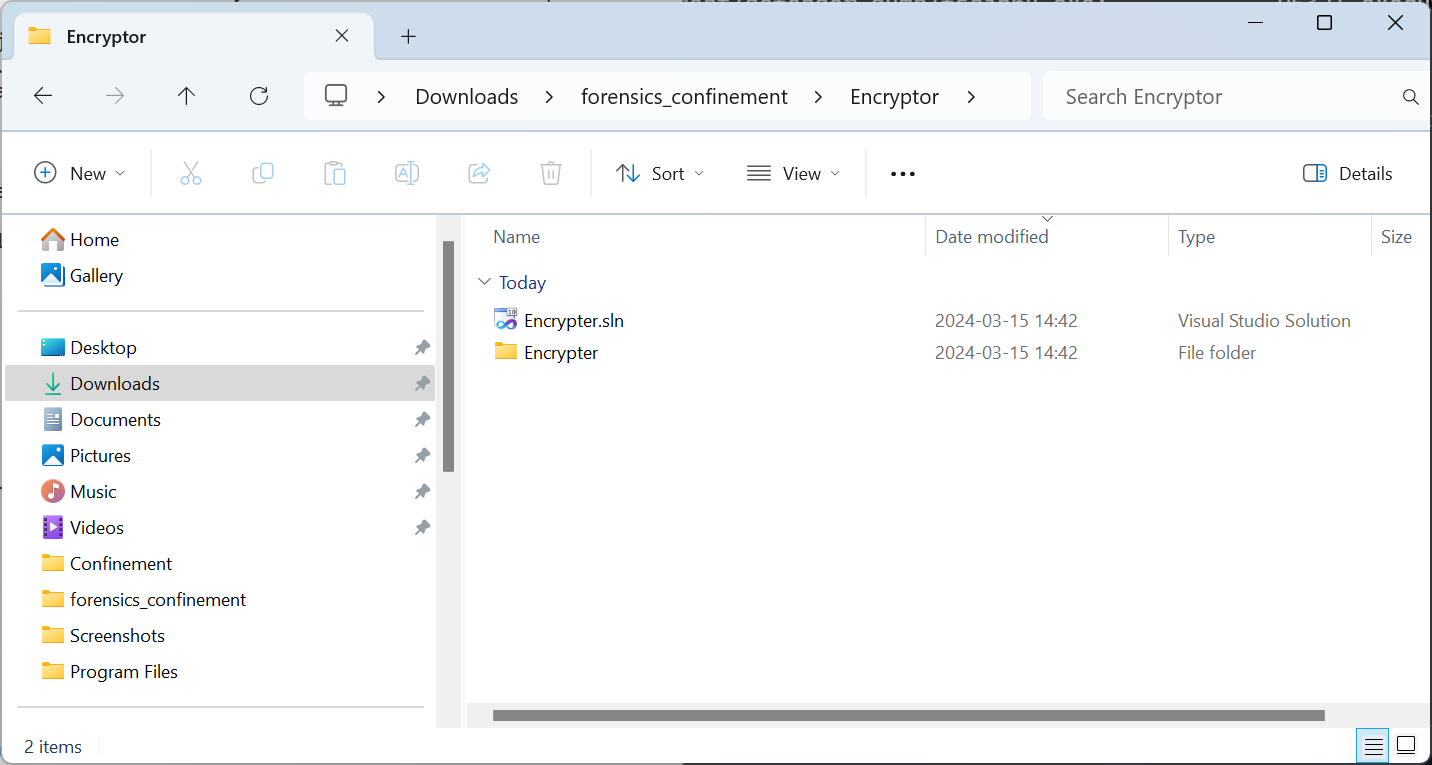
Task: Switch to details list view in status bar
Action: point(1374,745)
